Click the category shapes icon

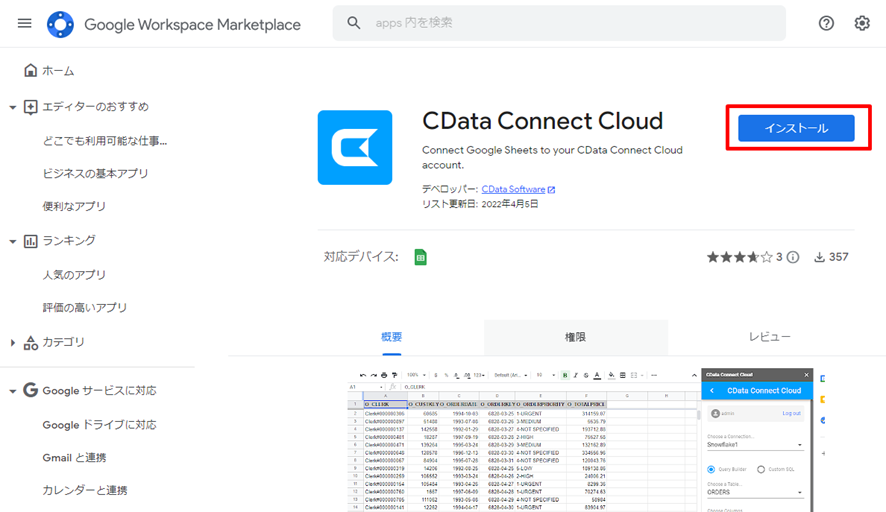coord(31,342)
